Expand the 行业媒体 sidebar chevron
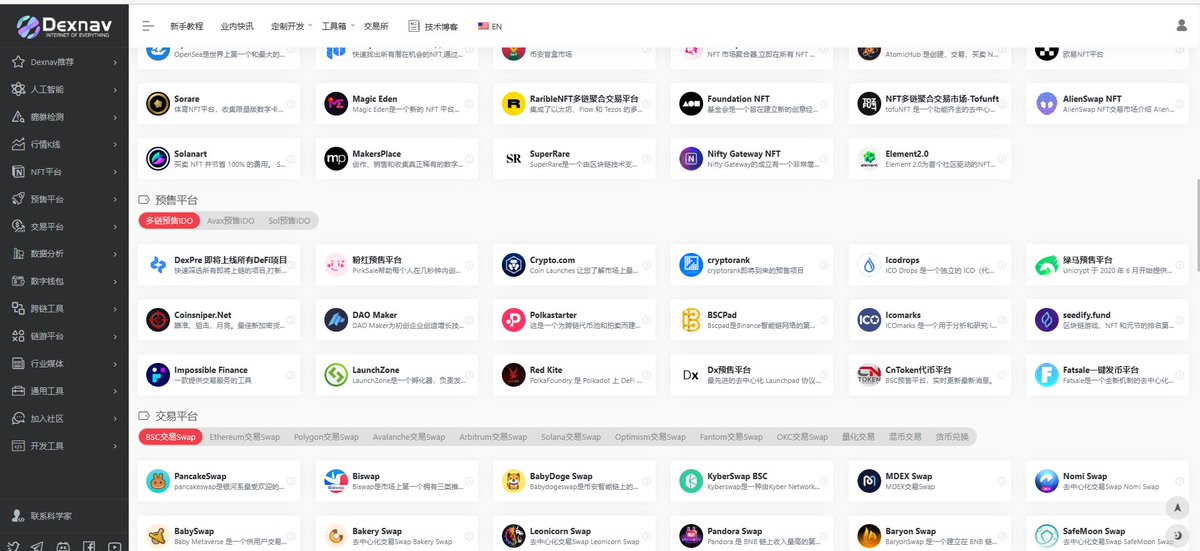The height and width of the screenshot is (551, 1200). [116, 363]
